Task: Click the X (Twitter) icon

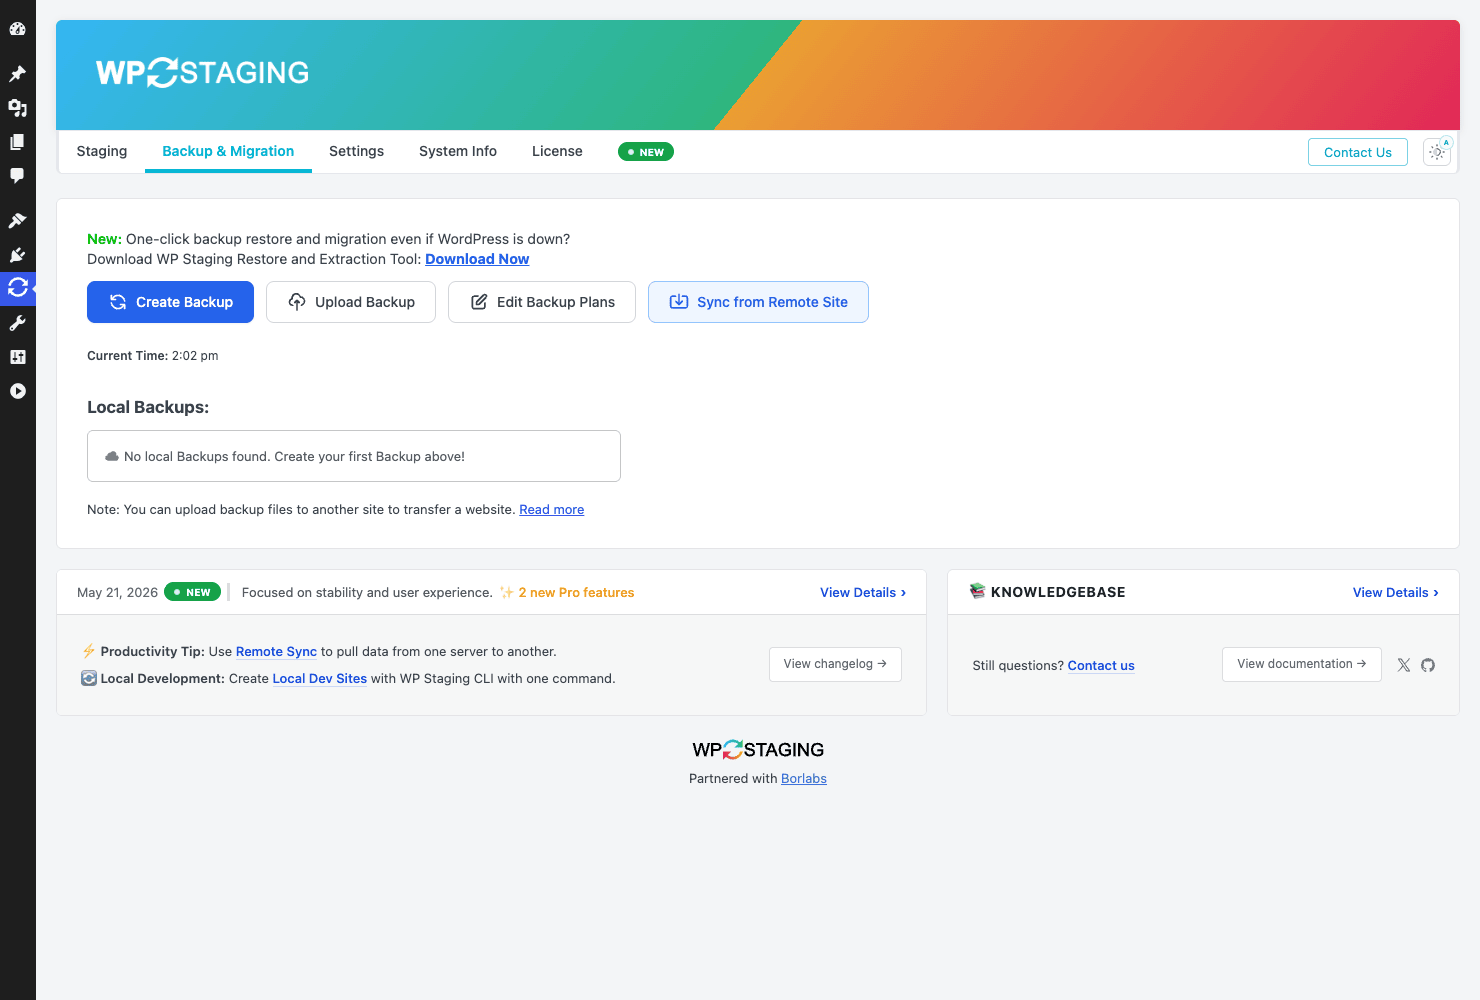Action: tap(1404, 665)
